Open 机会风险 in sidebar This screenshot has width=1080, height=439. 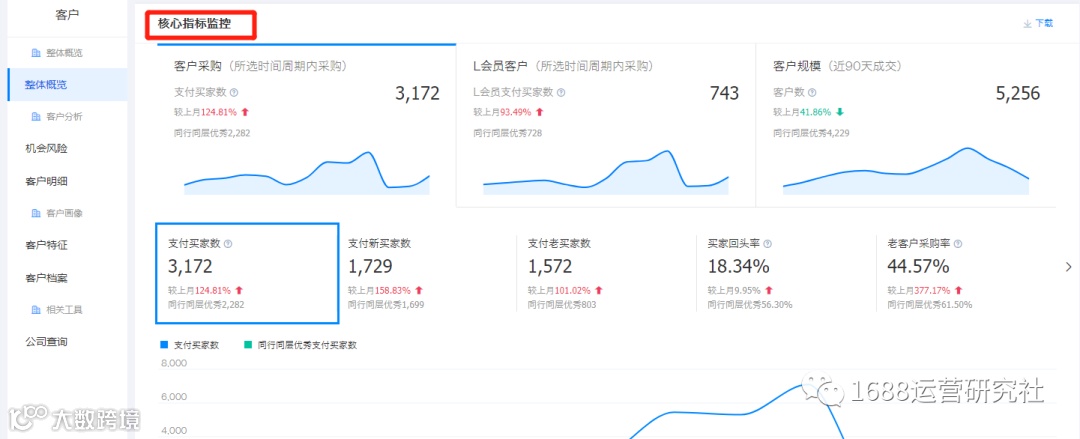[46, 148]
